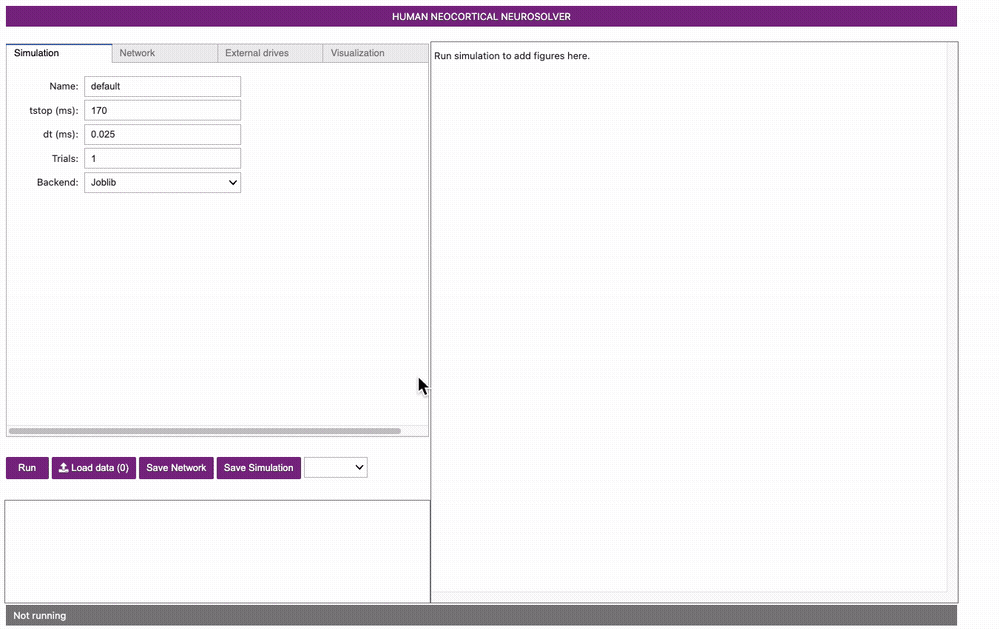Select the dt (ms) input field
Viewport: 1000px width, 630px height.
tap(162, 135)
